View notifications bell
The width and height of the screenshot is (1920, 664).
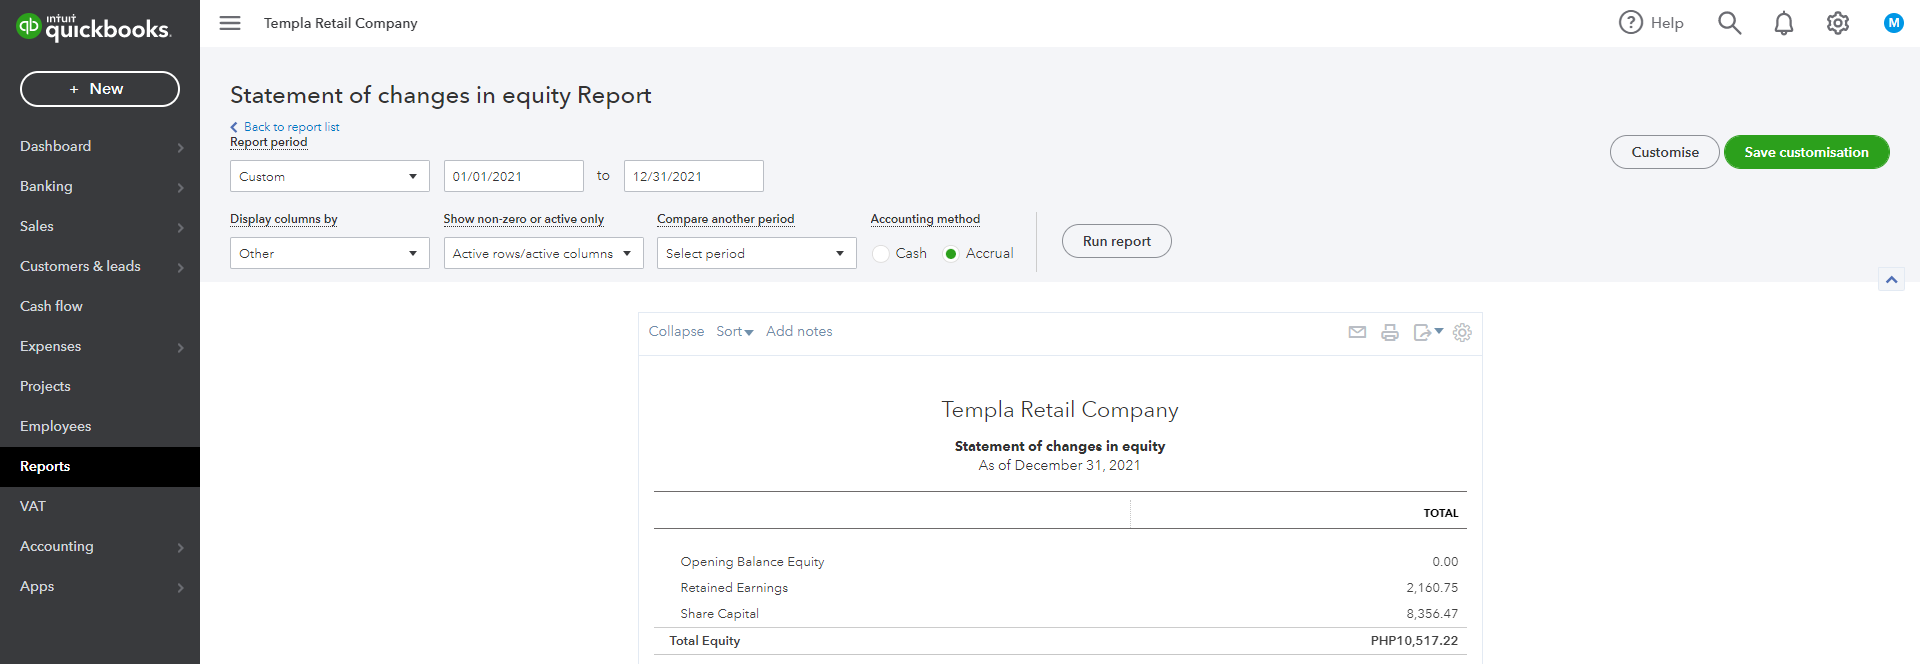(x=1784, y=23)
